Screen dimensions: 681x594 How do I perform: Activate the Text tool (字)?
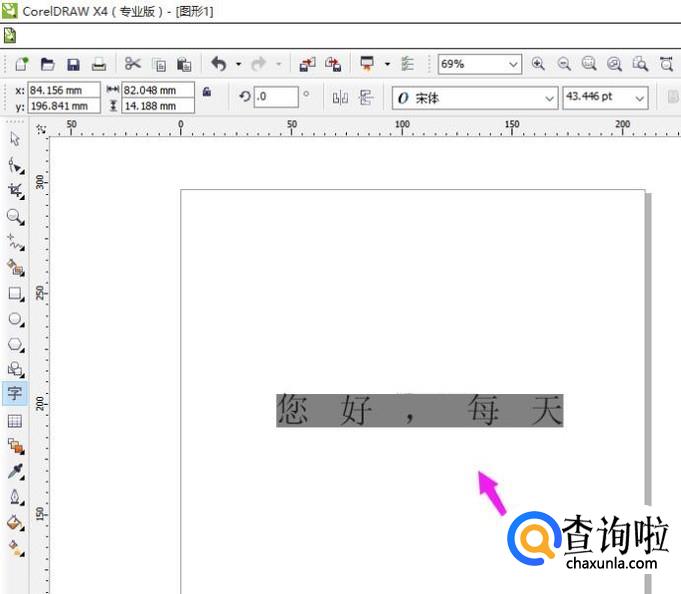(x=15, y=394)
